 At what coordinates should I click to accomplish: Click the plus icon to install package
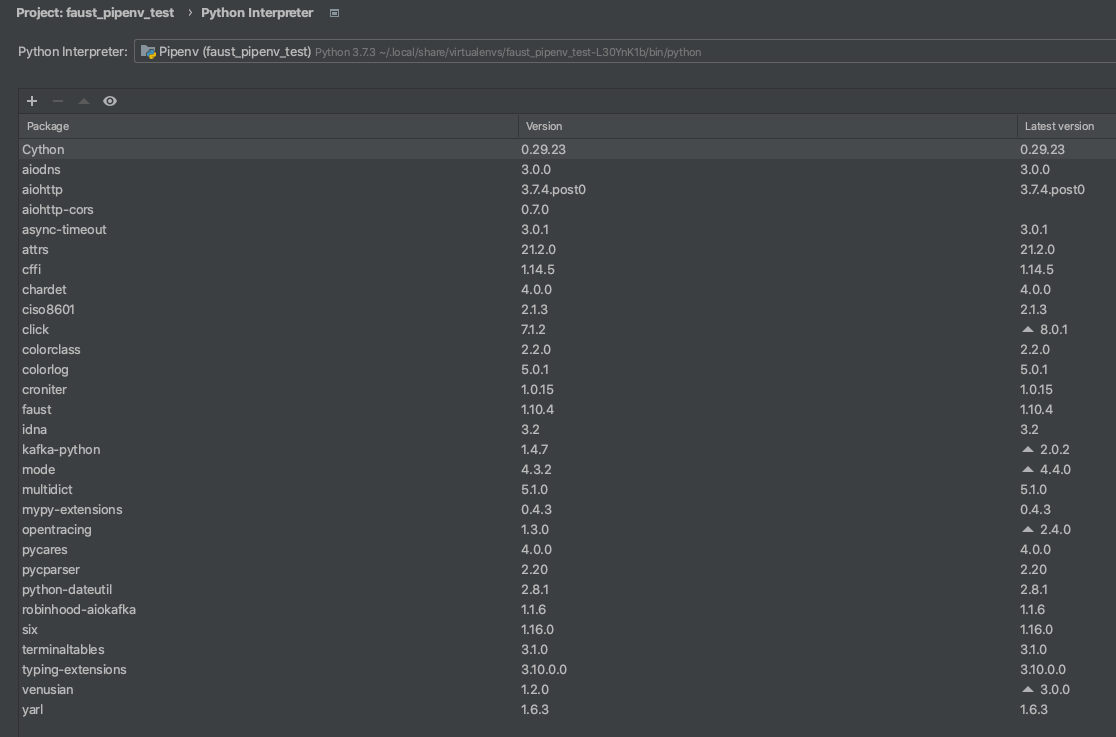(x=32, y=101)
